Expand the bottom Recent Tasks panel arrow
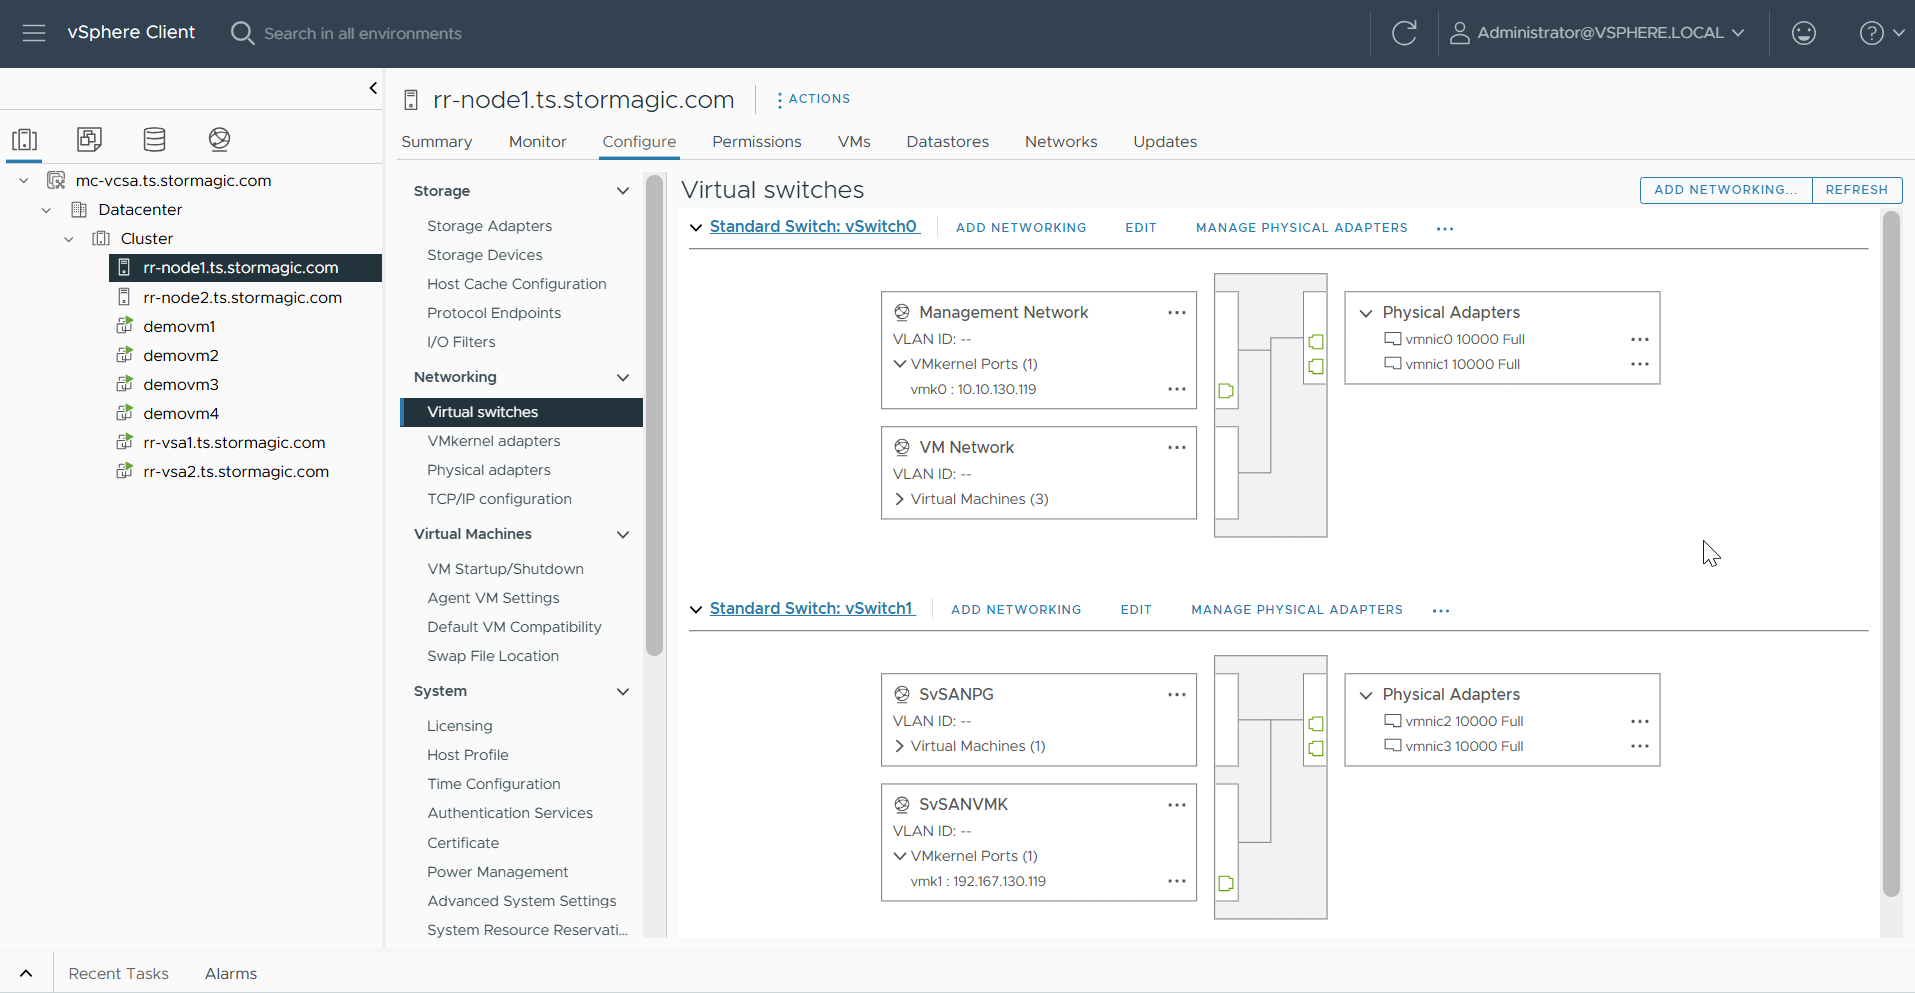This screenshot has height=993, width=1915. pyautogui.click(x=26, y=973)
